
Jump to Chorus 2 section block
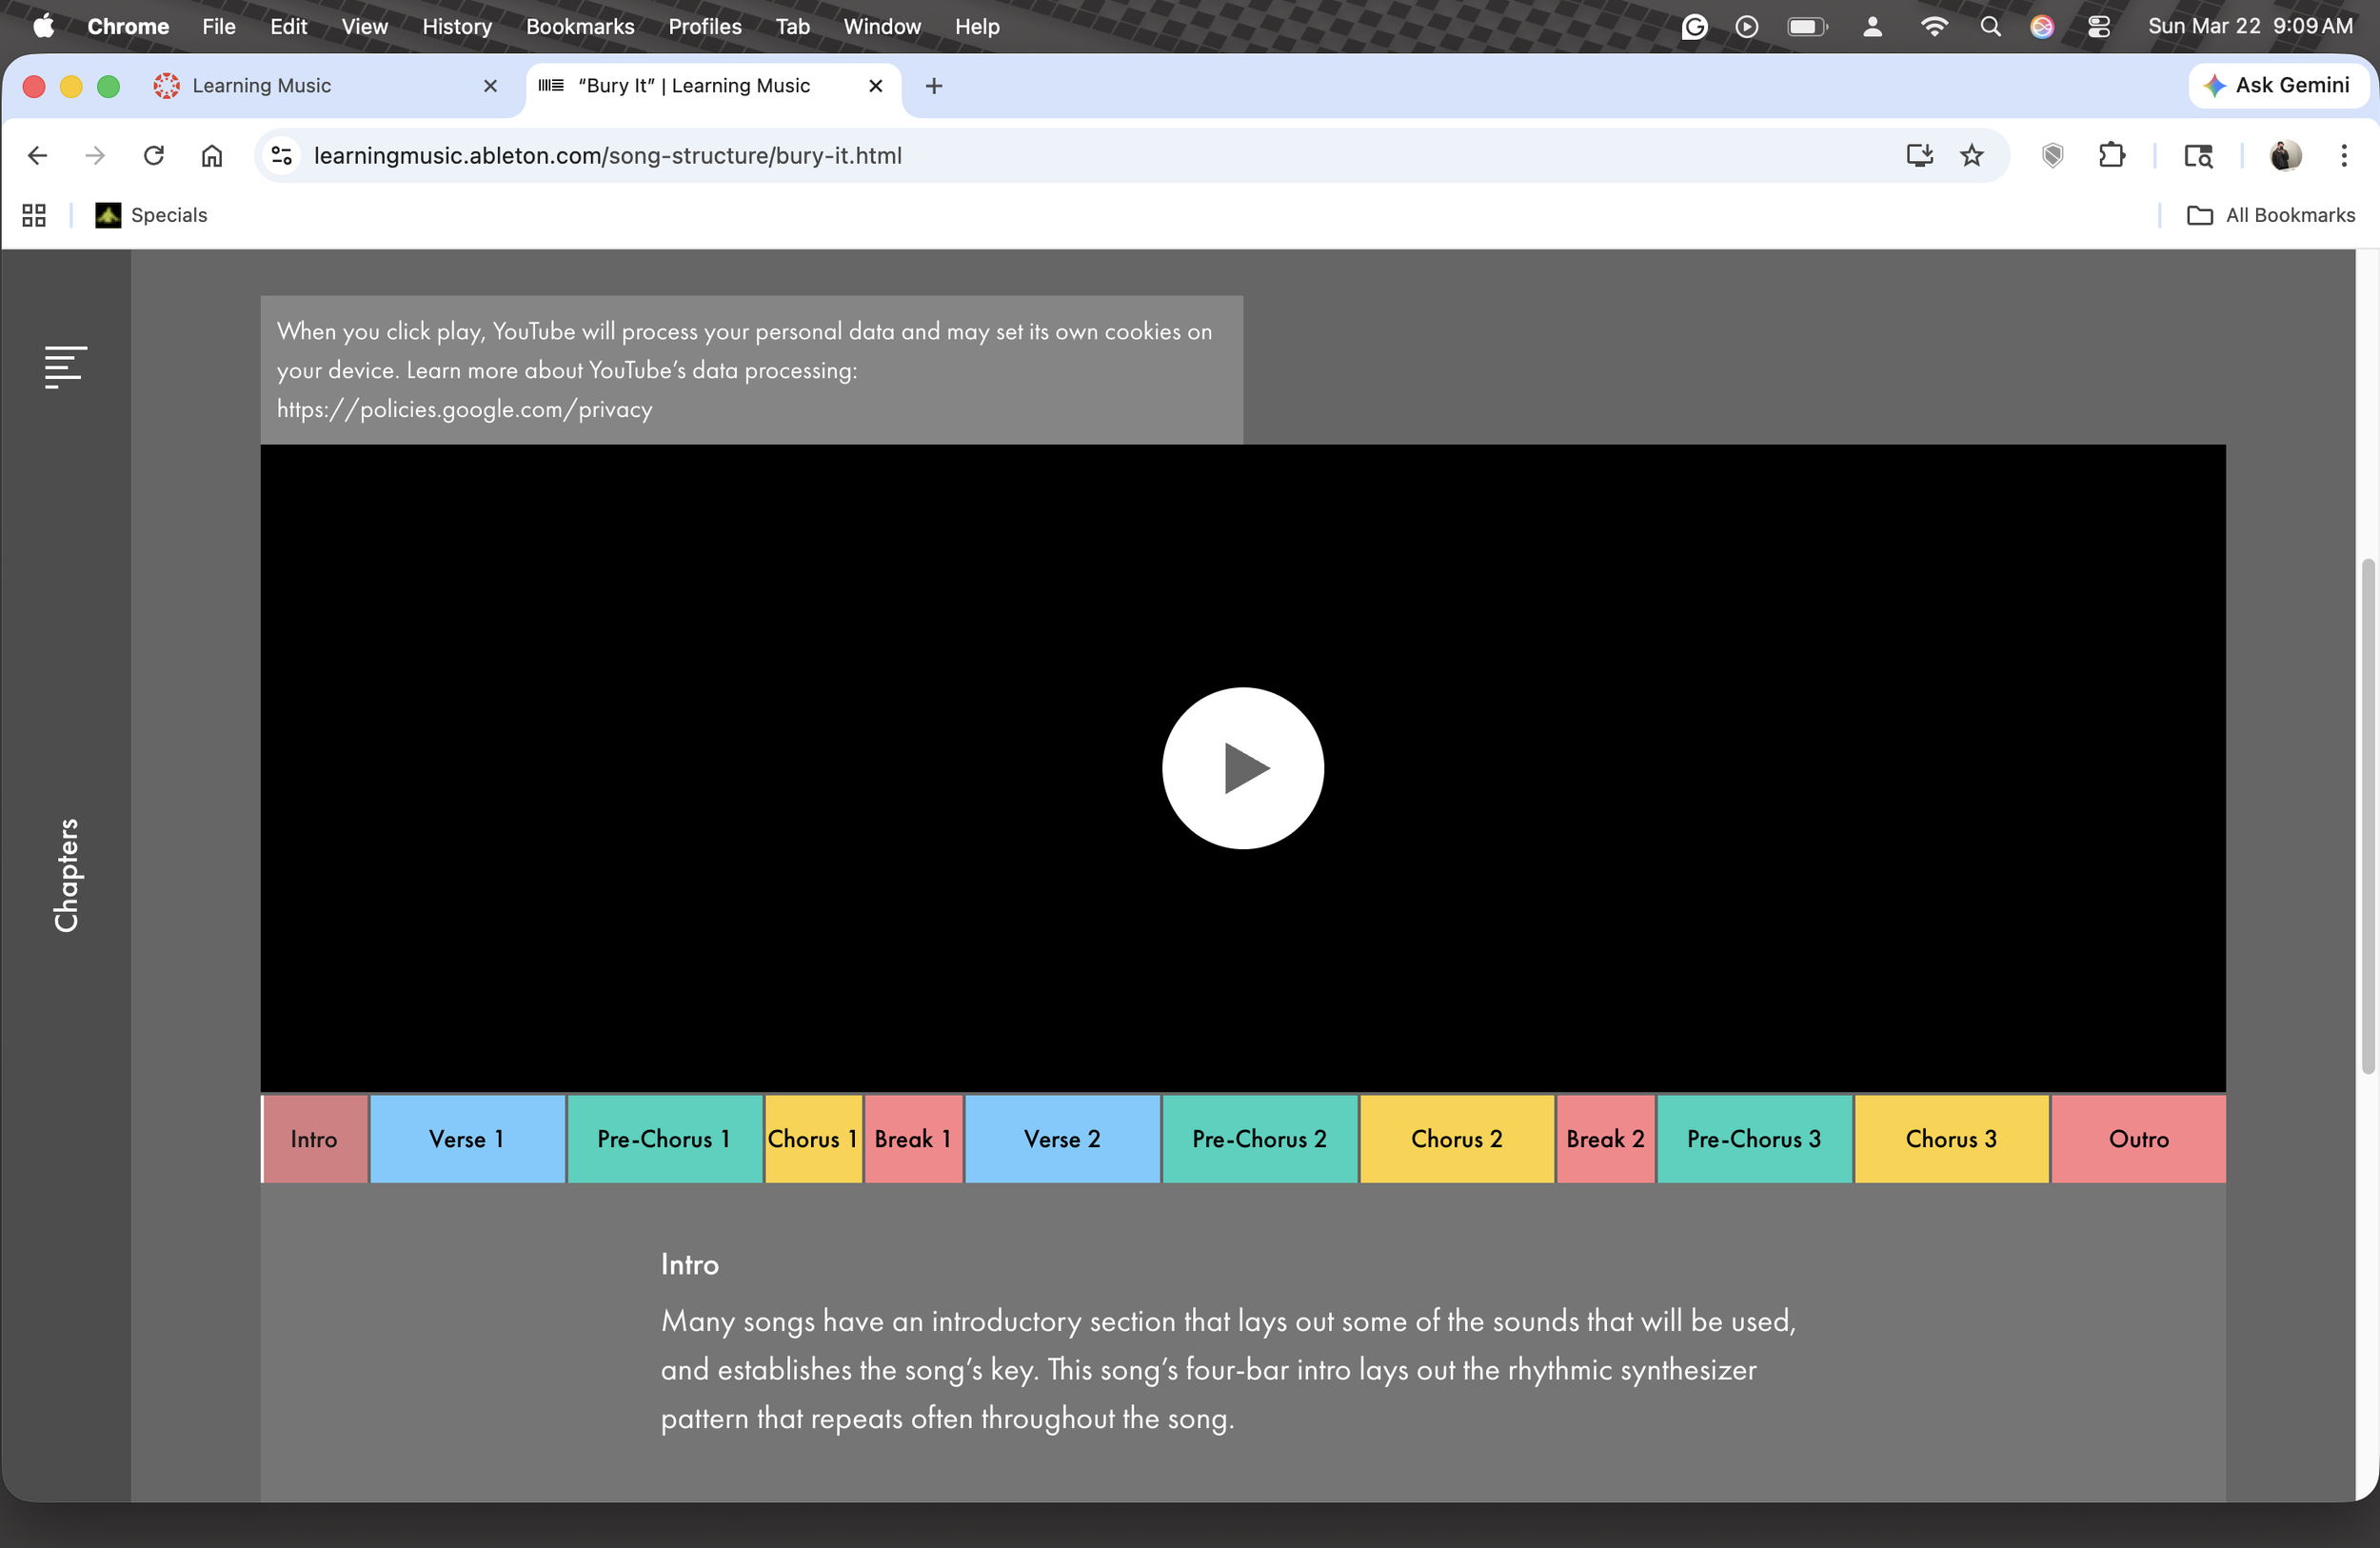[1456, 1139]
